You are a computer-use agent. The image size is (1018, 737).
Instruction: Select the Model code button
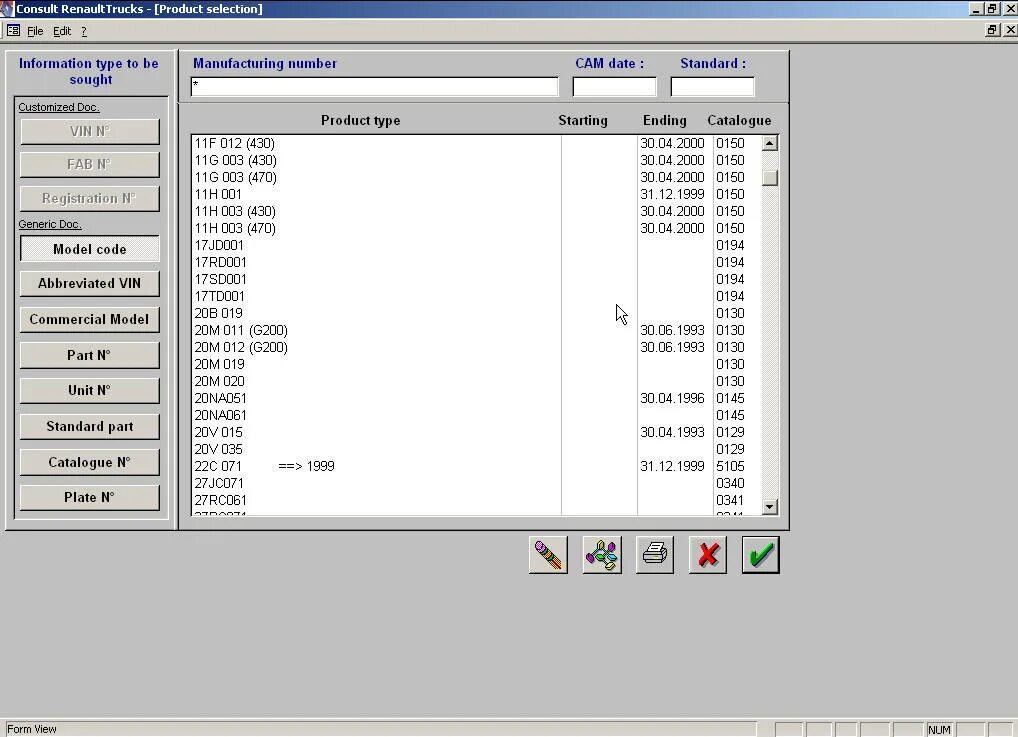tap(90, 249)
